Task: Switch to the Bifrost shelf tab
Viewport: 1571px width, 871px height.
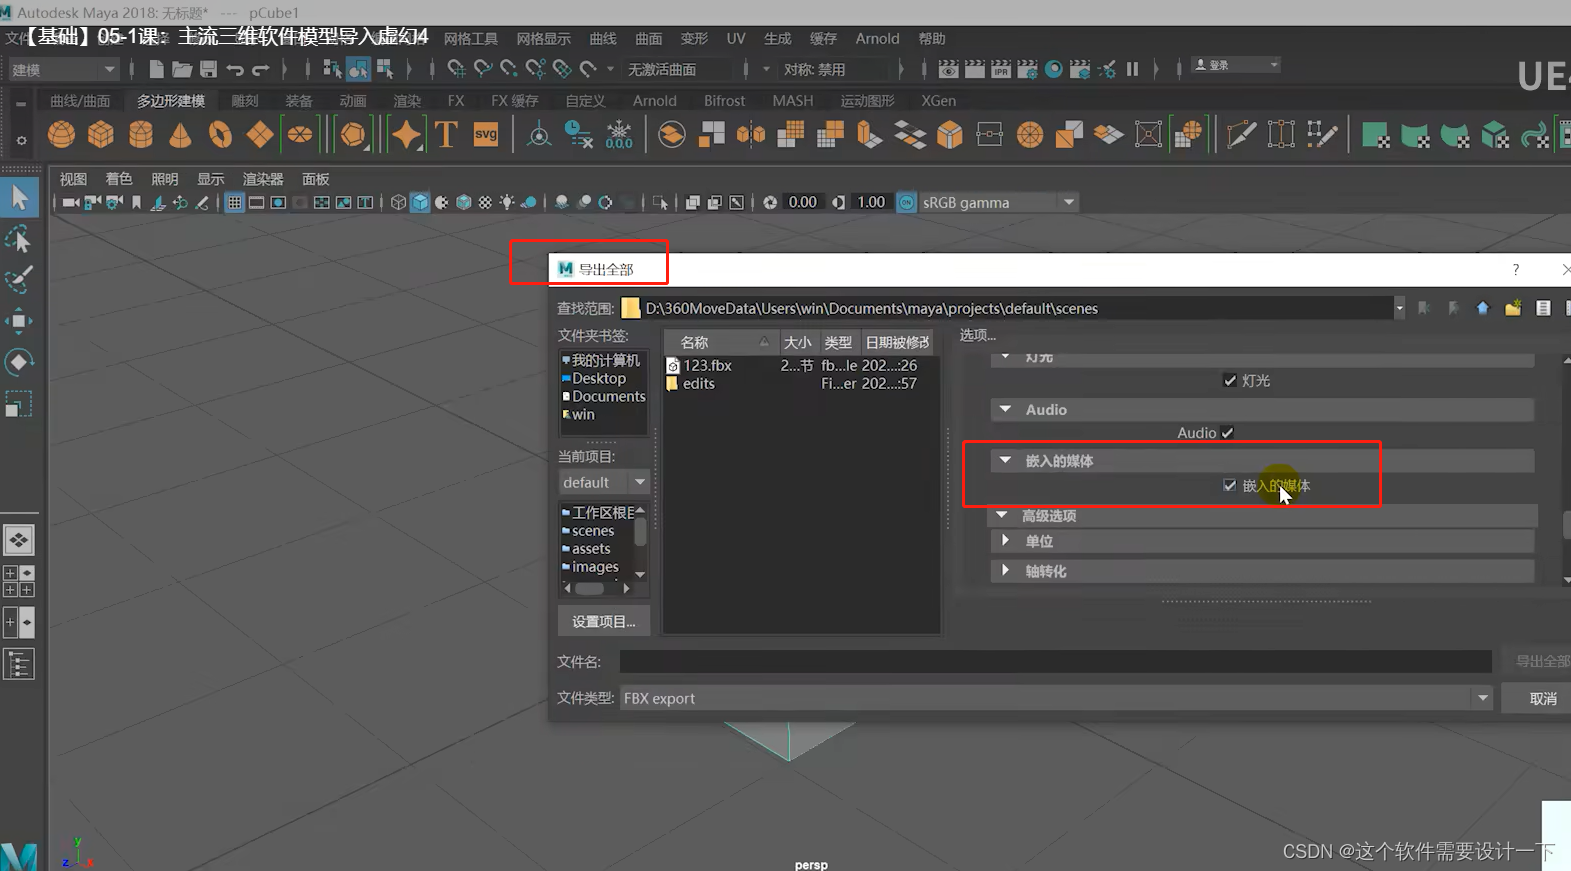Action: [x=724, y=101]
